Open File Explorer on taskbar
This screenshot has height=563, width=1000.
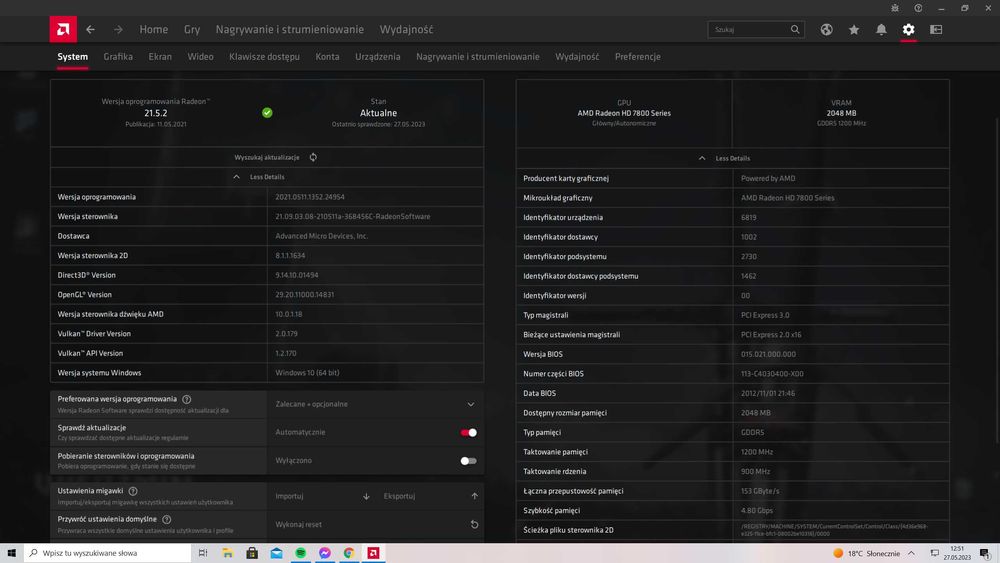(x=228, y=553)
